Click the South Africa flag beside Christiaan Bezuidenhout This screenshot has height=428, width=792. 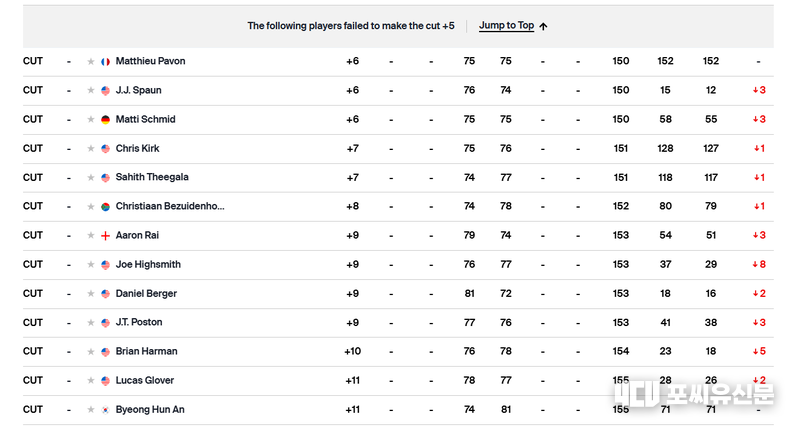[x=105, y=207]
